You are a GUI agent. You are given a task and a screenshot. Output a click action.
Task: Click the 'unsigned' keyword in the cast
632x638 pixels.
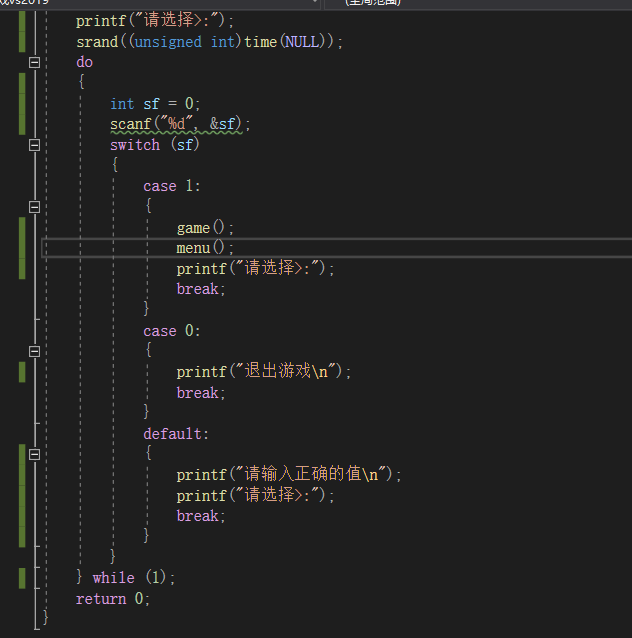coord(168,42)
